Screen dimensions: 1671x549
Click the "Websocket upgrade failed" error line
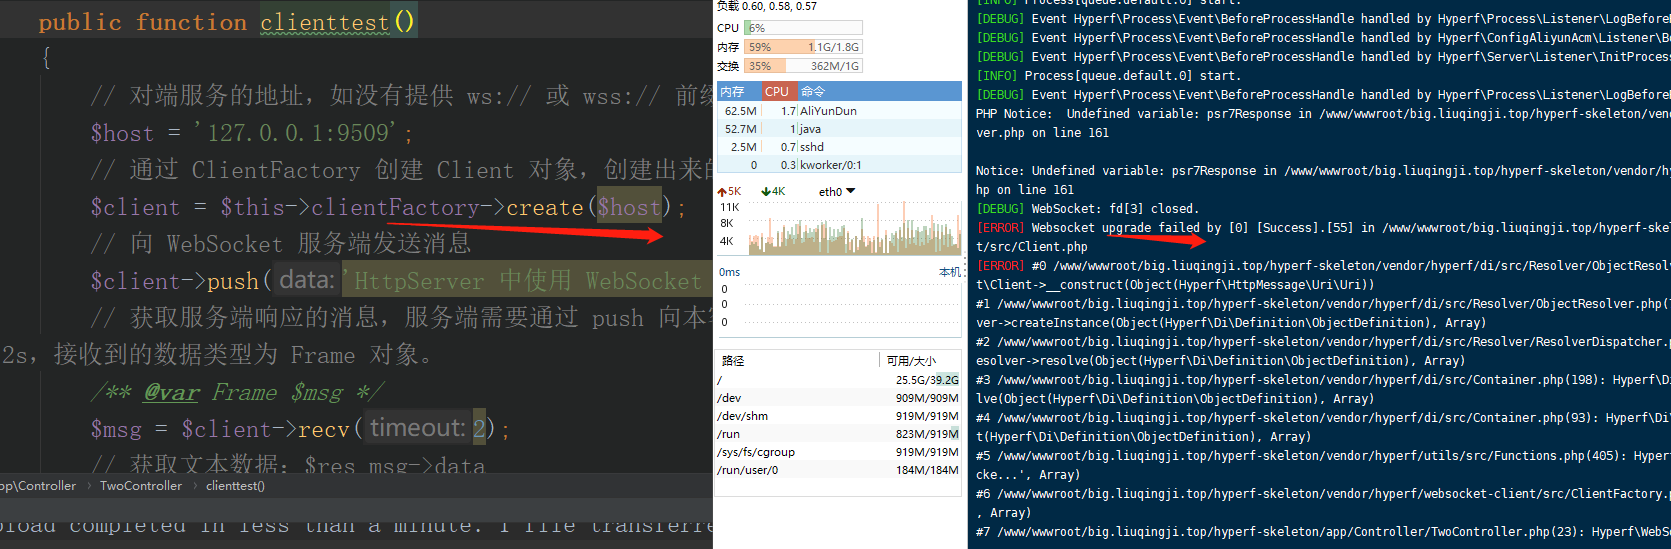tap(1323, 228)
